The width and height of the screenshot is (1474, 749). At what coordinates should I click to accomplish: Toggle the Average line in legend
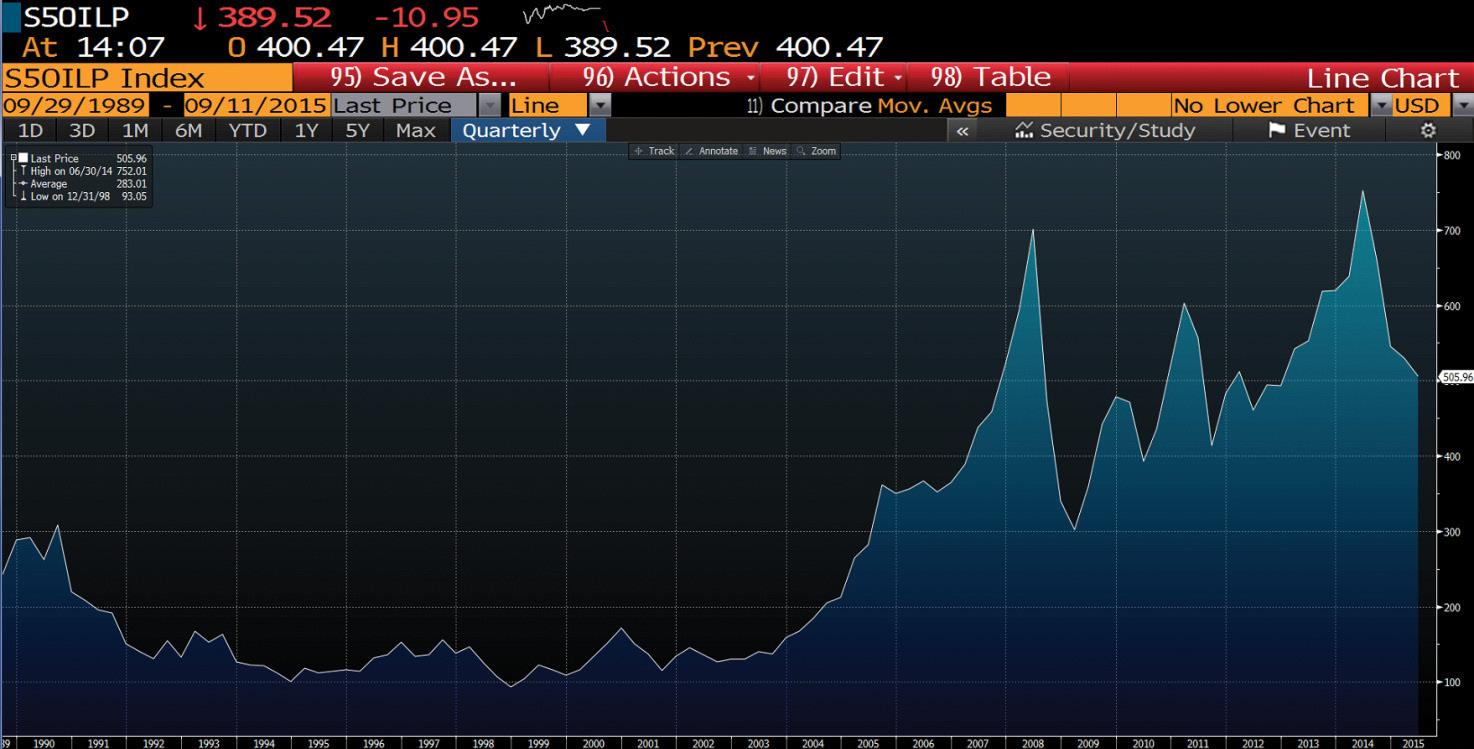pos(47,183)
